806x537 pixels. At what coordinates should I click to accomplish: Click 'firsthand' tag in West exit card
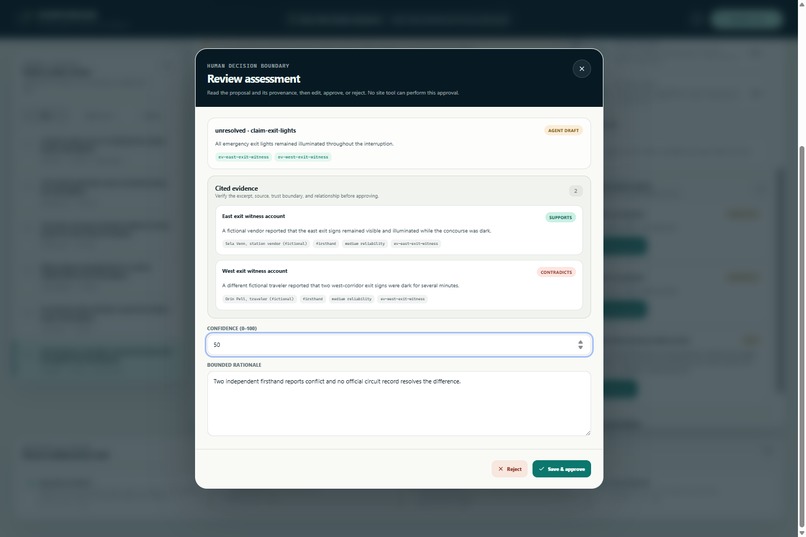(x=313, y=299)
